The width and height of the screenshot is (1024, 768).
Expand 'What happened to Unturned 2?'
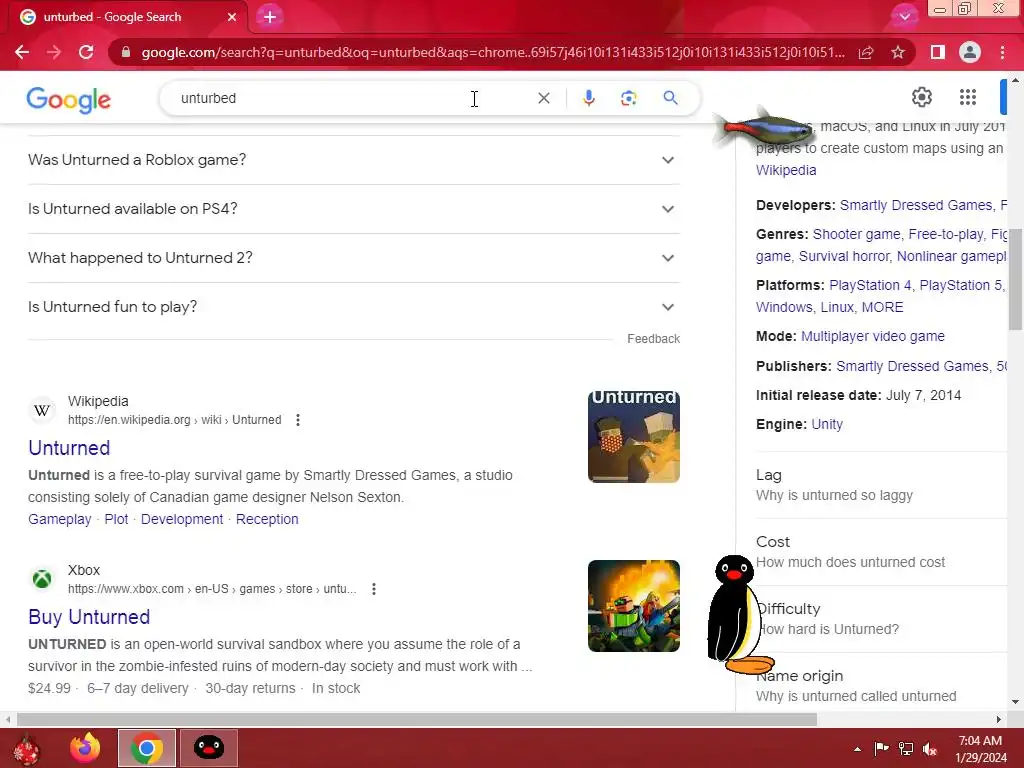point(354,258)
